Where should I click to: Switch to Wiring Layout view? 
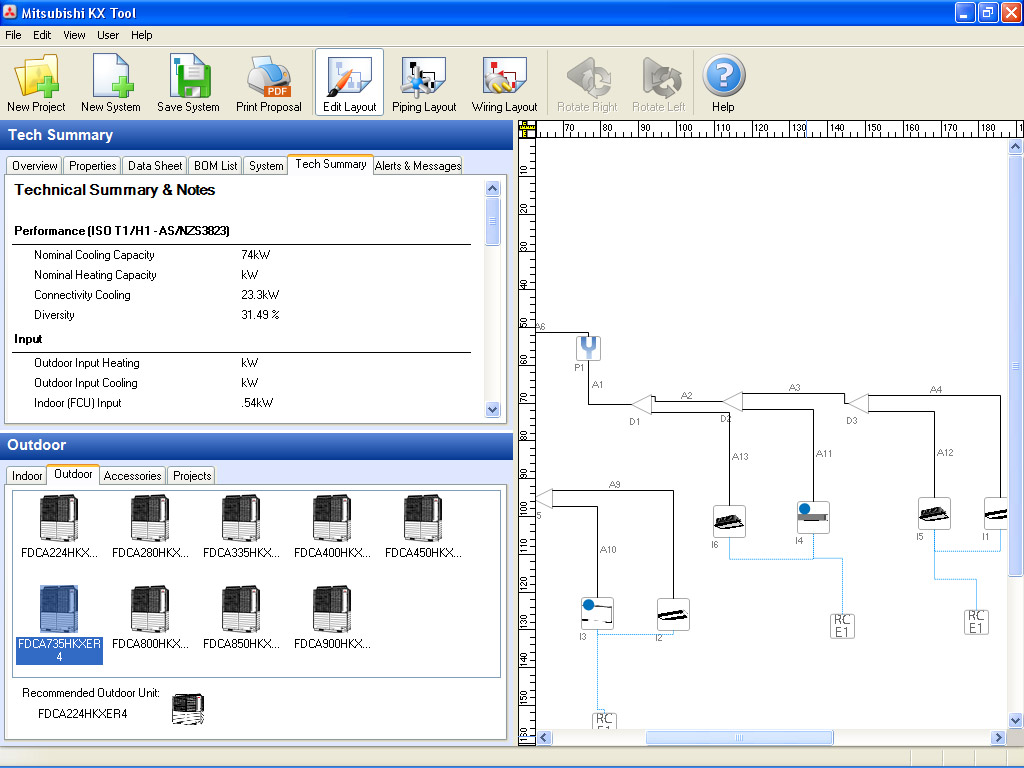pos(504,82)
